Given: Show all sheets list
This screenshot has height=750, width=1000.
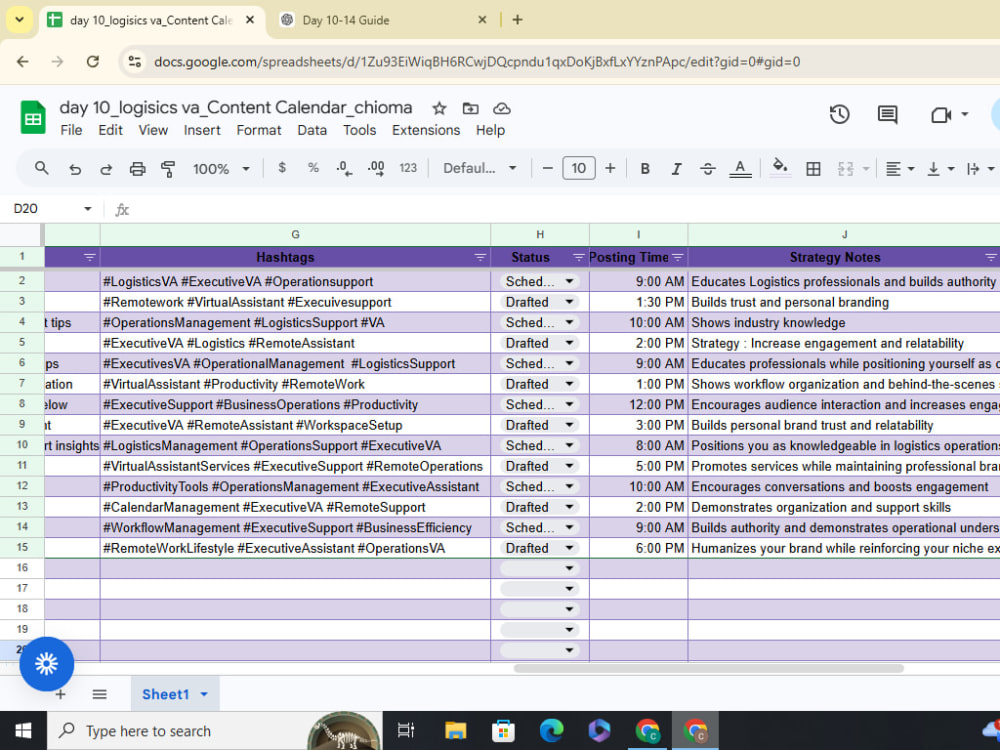Looking at the screenshot, I should click(99, 694).
